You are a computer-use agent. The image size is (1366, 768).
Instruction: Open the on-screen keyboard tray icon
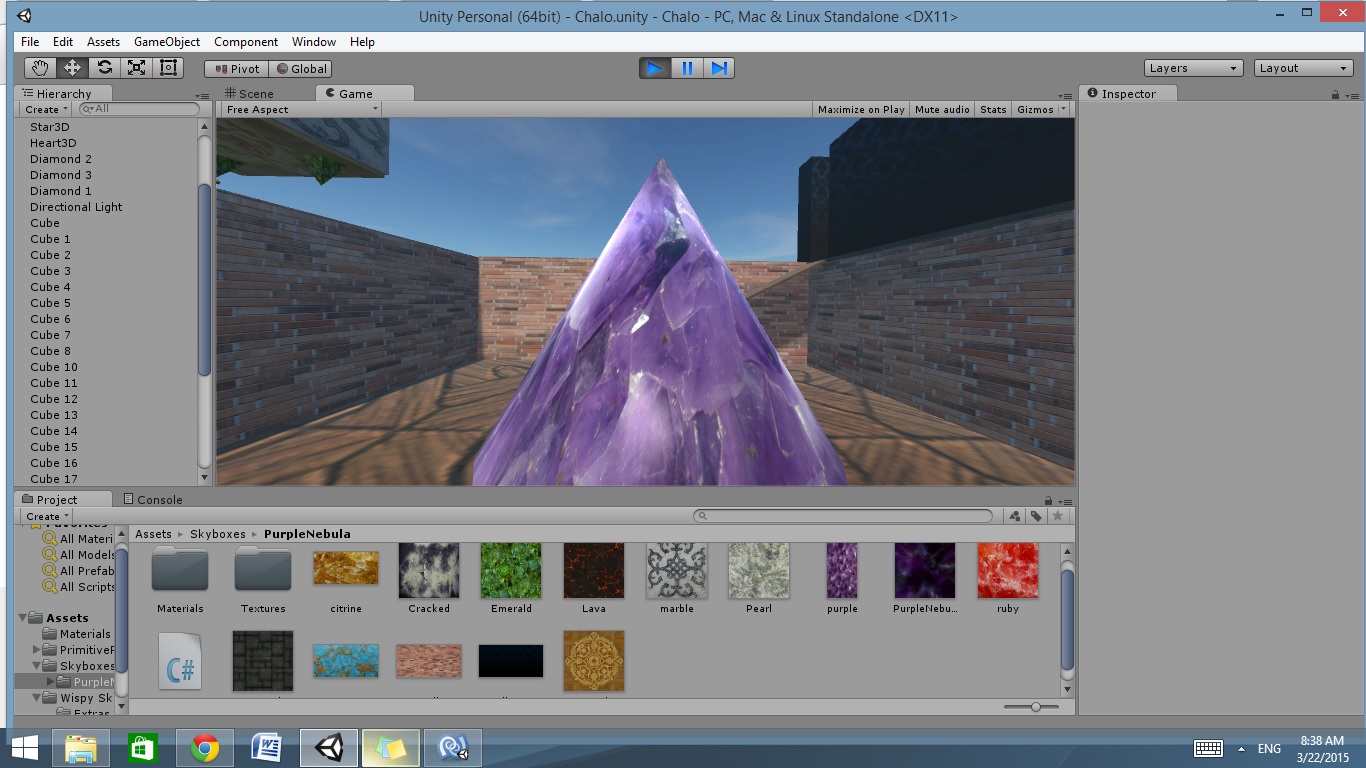tap(1208, 748)
